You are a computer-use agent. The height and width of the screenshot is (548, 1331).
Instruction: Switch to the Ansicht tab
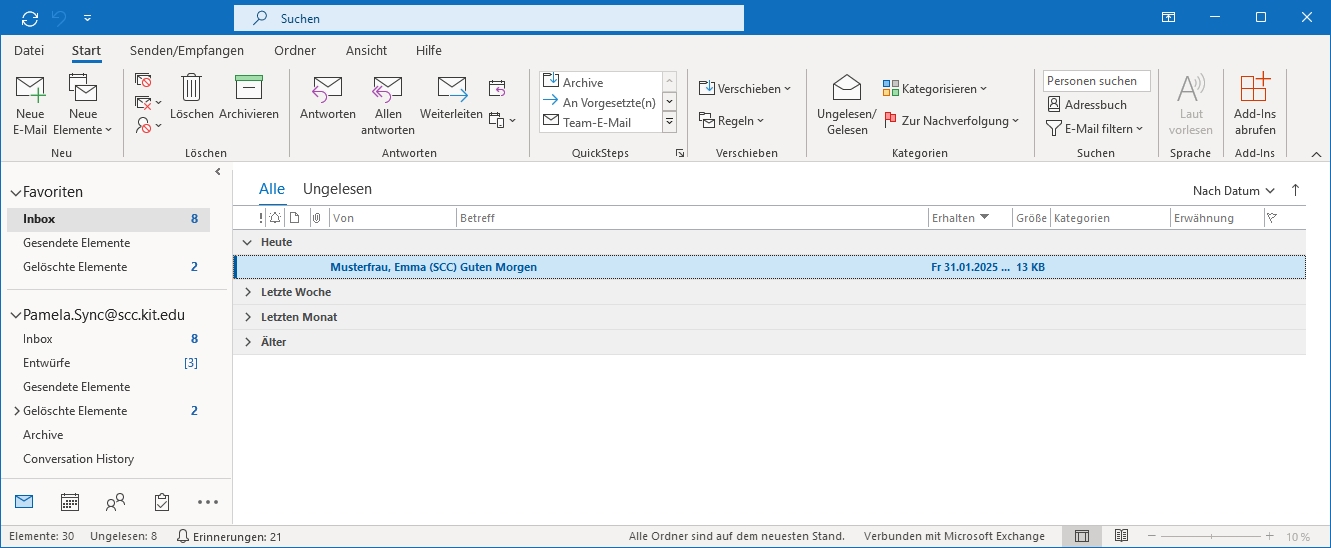(x=366, y=50)
